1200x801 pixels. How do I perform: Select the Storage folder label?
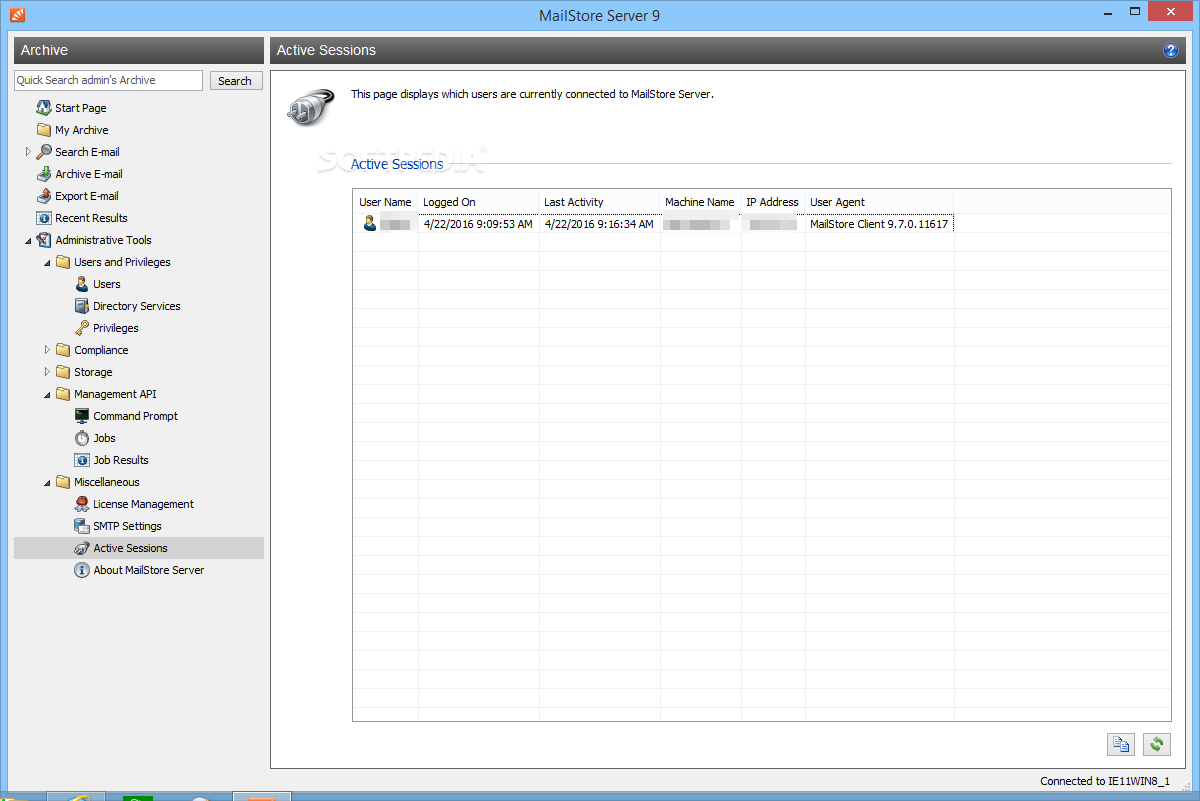click(93, 372)
